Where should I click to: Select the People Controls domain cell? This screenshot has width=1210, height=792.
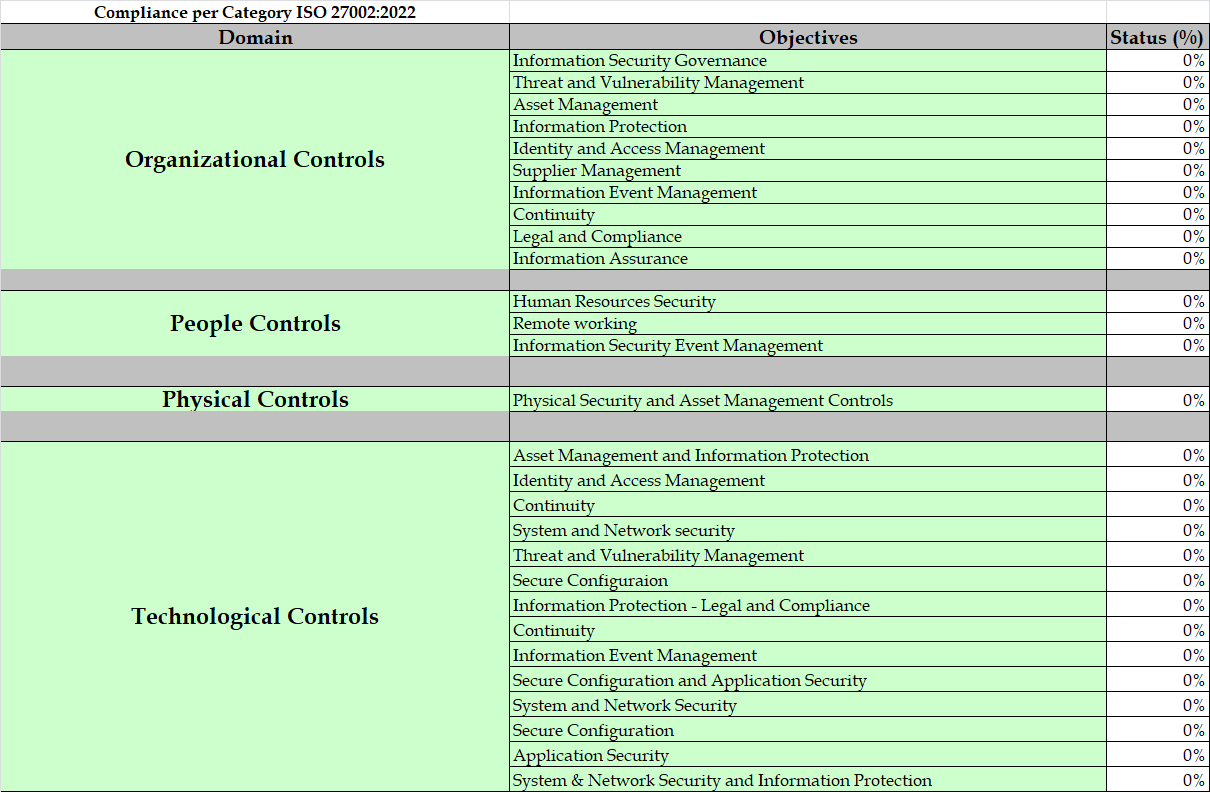pyautogui.click(x=255, y=323)
